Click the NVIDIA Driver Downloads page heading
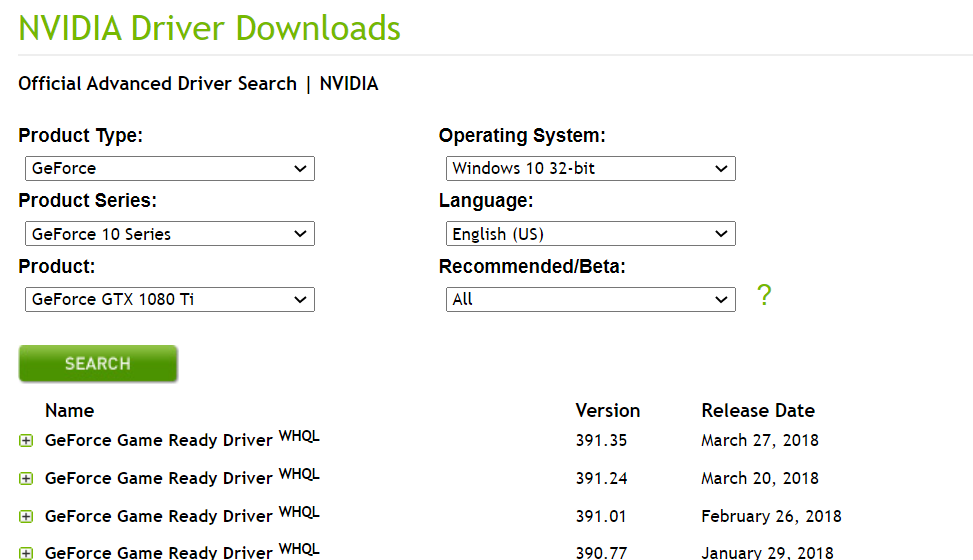973x560 pixels. coord(210,28)
